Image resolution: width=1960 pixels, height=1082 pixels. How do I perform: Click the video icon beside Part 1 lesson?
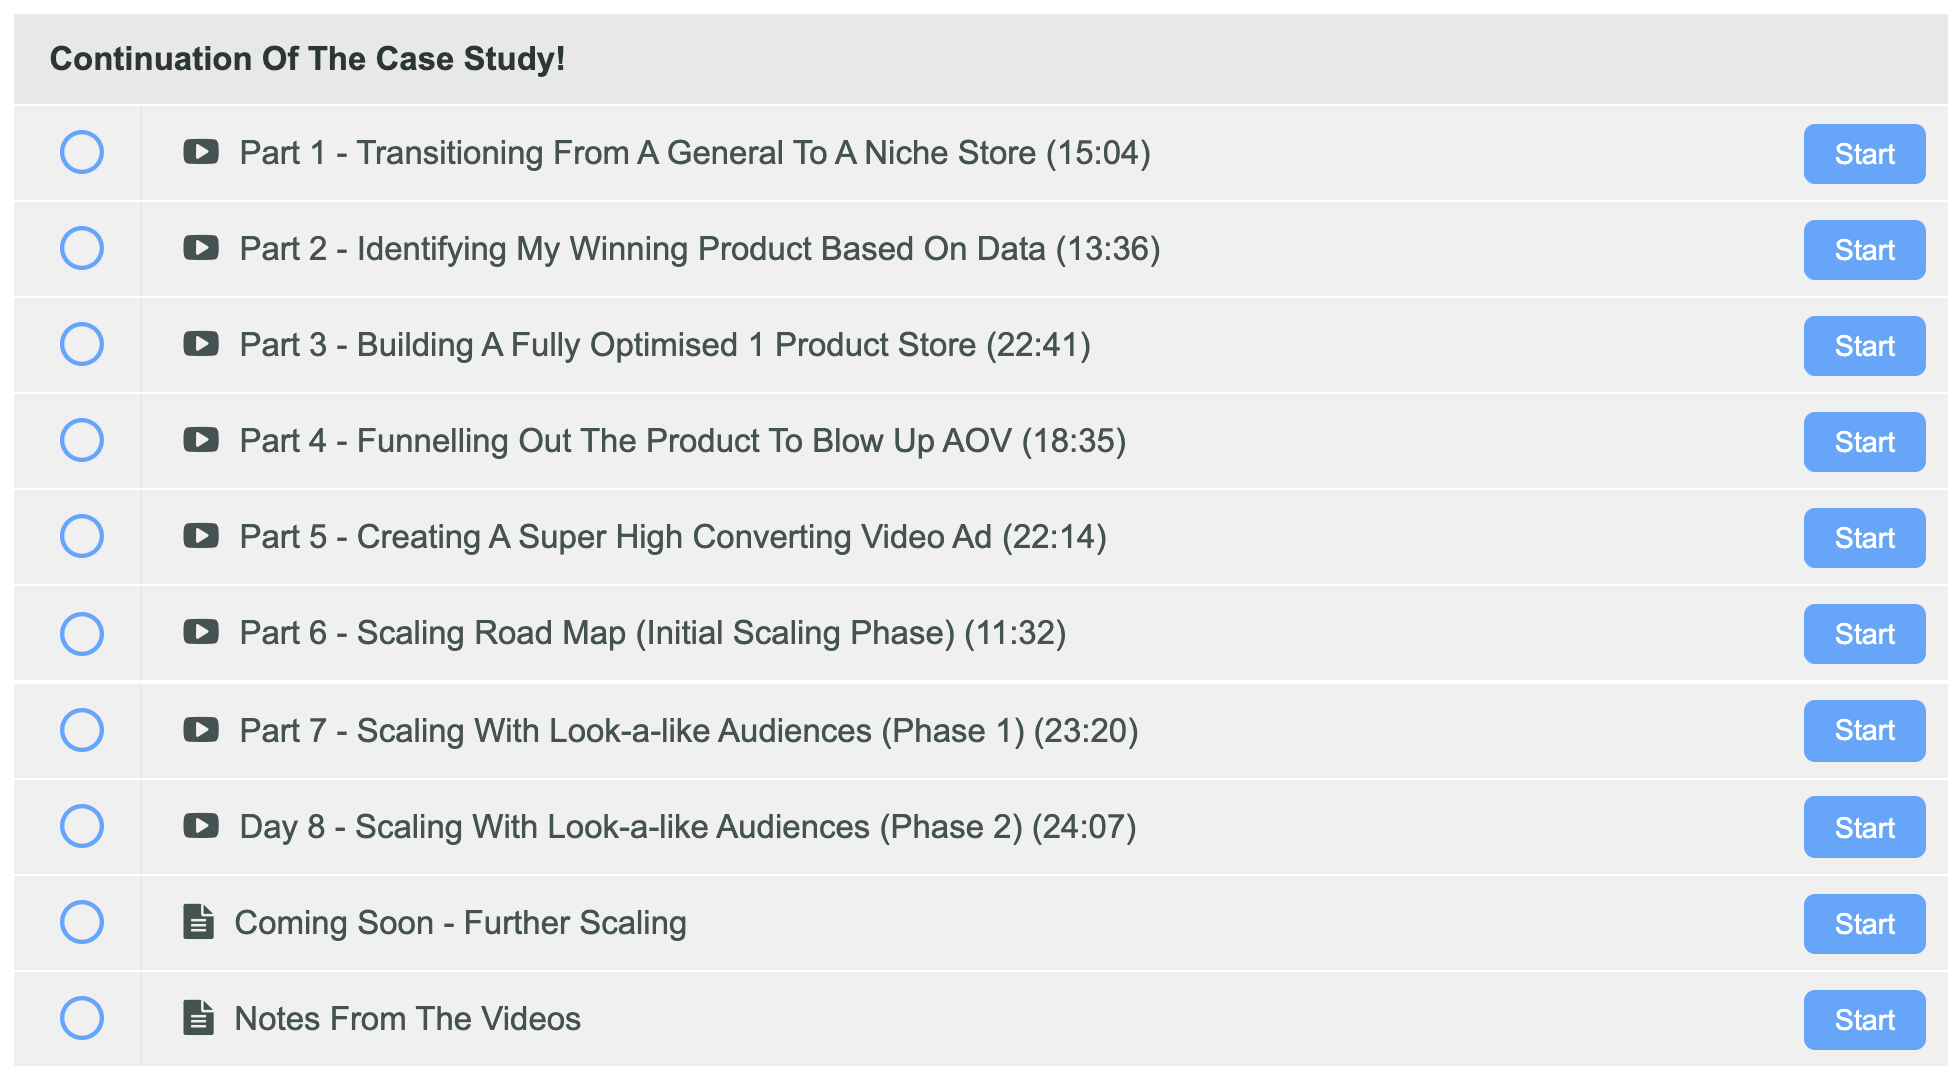(x=201, y=152)
